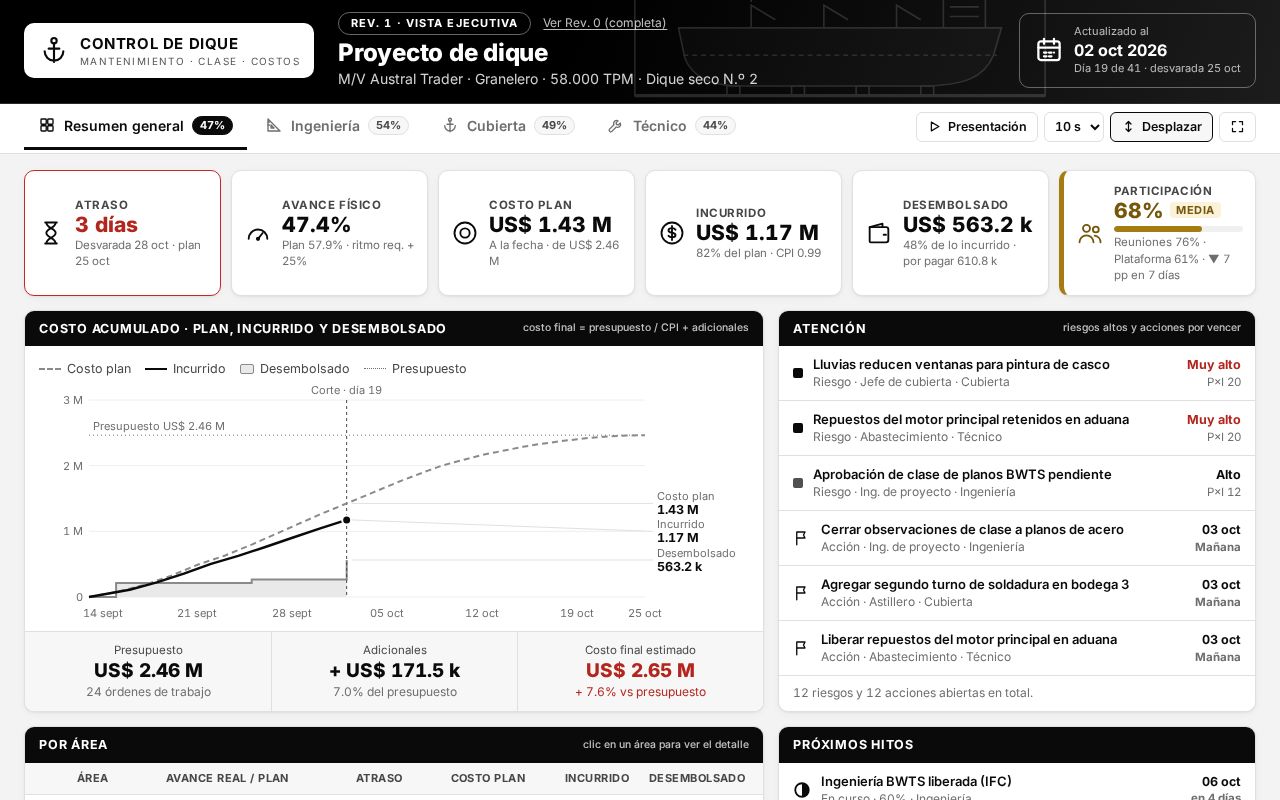Click the Liberar repuestos del motor principal row
Screen dimensions: 1280x800
pyautogui.click(x=1017, y=648)
